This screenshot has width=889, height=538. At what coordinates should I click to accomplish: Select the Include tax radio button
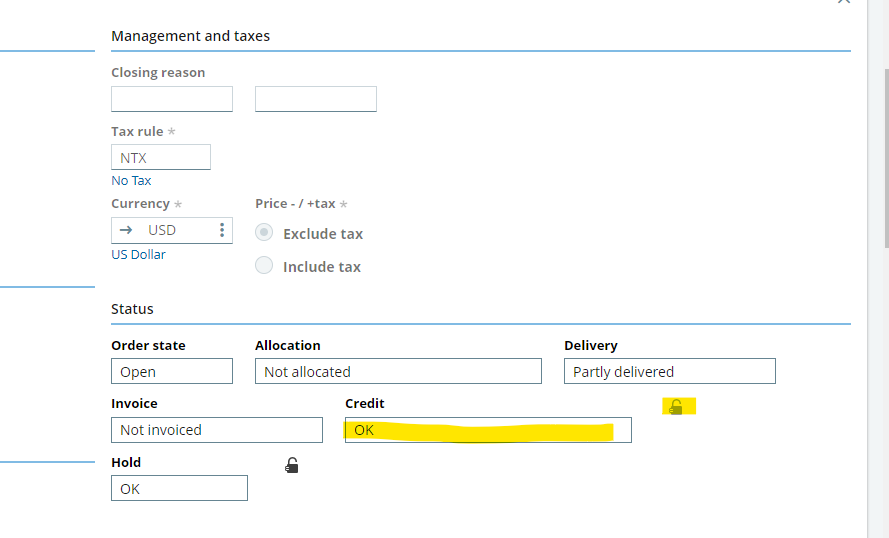click(x=264, y=265)
